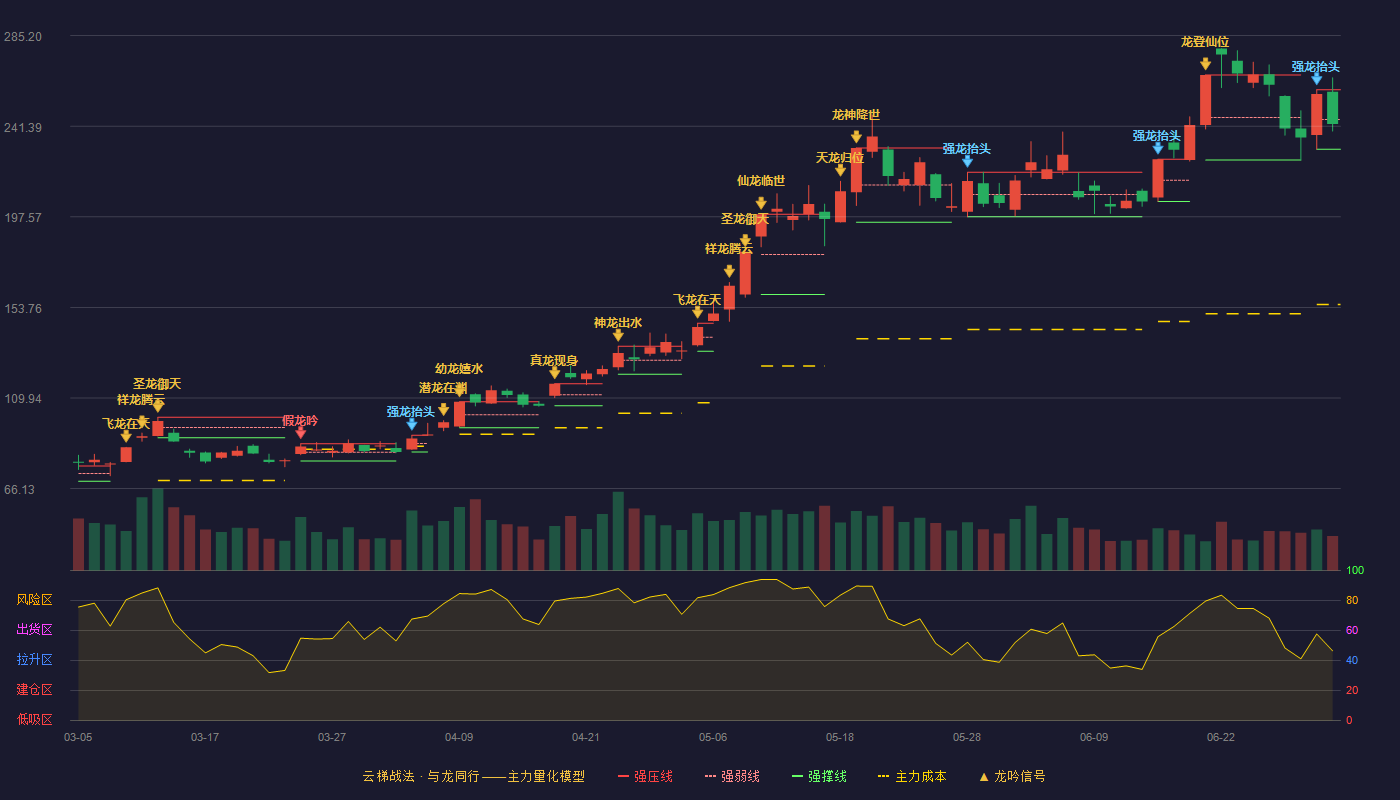Image resolution: width=1400 pixels, height=800 pixels.
Task: Click the 05-18 date axis label
Action: (840, 737)
